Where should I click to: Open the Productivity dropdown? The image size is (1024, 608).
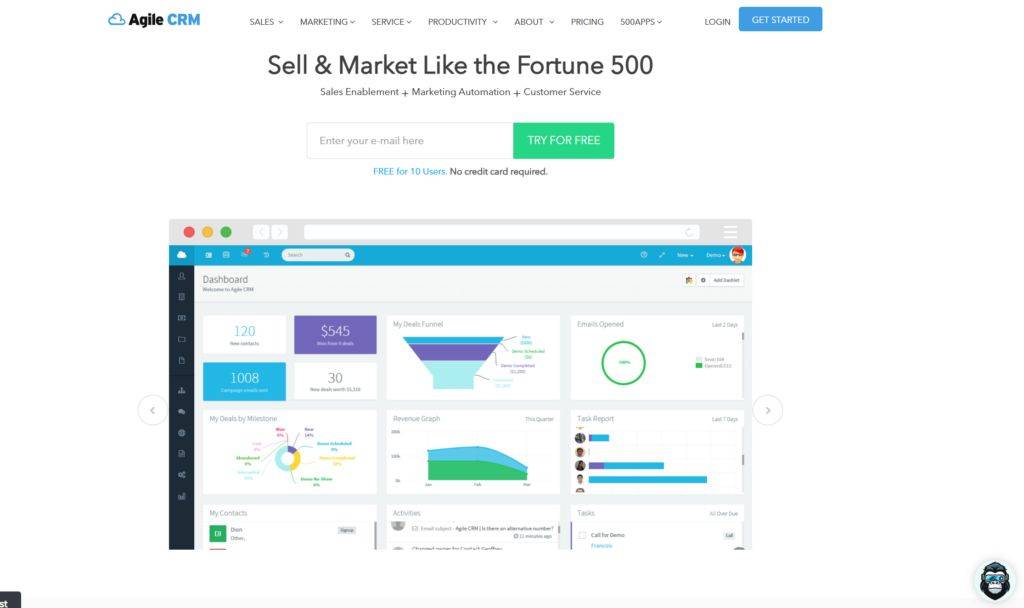coord(462,22)
